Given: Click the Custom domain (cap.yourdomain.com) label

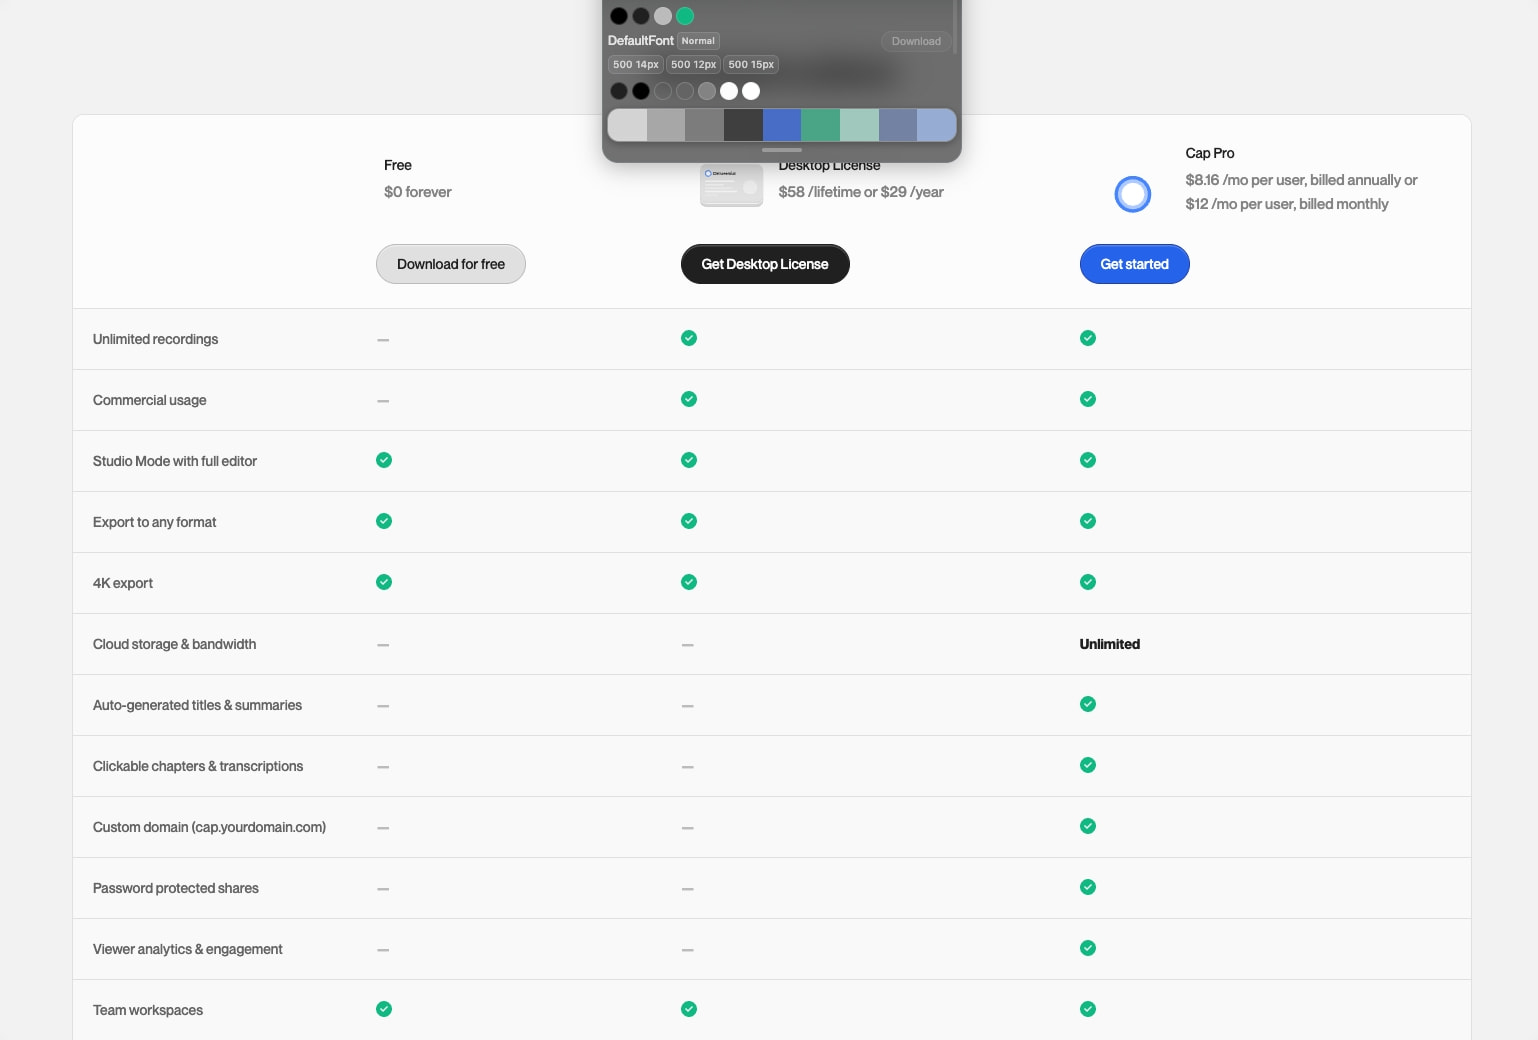Looking at the screenshot, I should coord(209,827).
